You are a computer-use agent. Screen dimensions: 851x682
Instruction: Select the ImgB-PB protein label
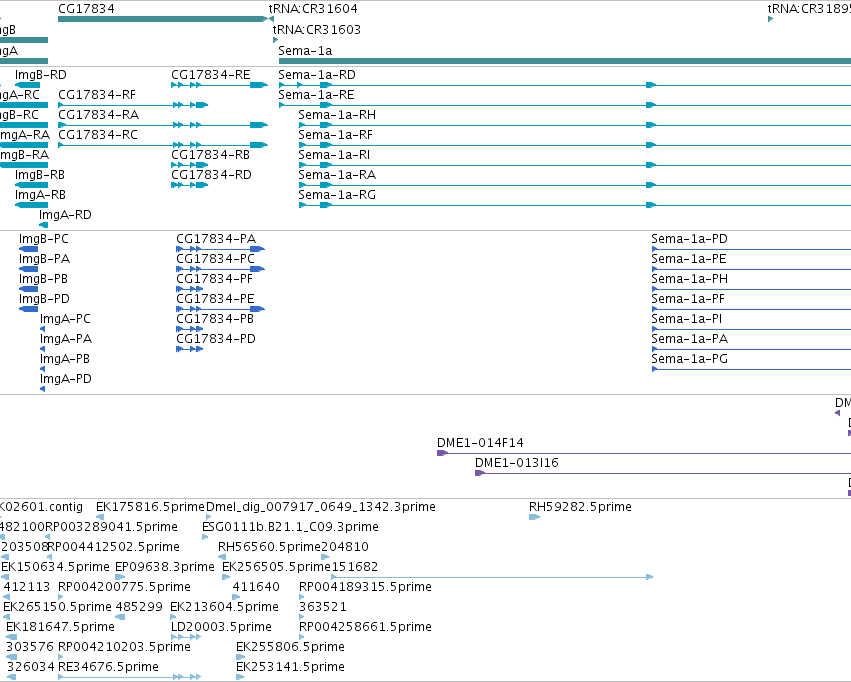[43, 279]
